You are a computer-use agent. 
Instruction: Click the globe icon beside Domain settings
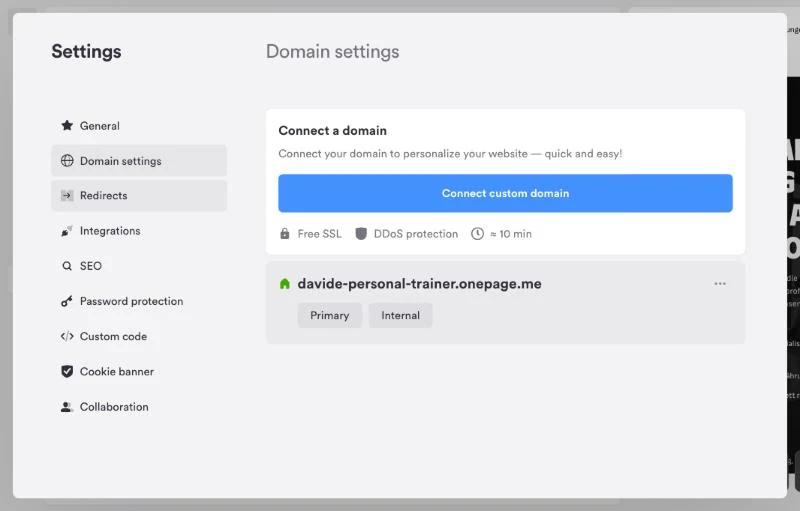pos(67,161)
